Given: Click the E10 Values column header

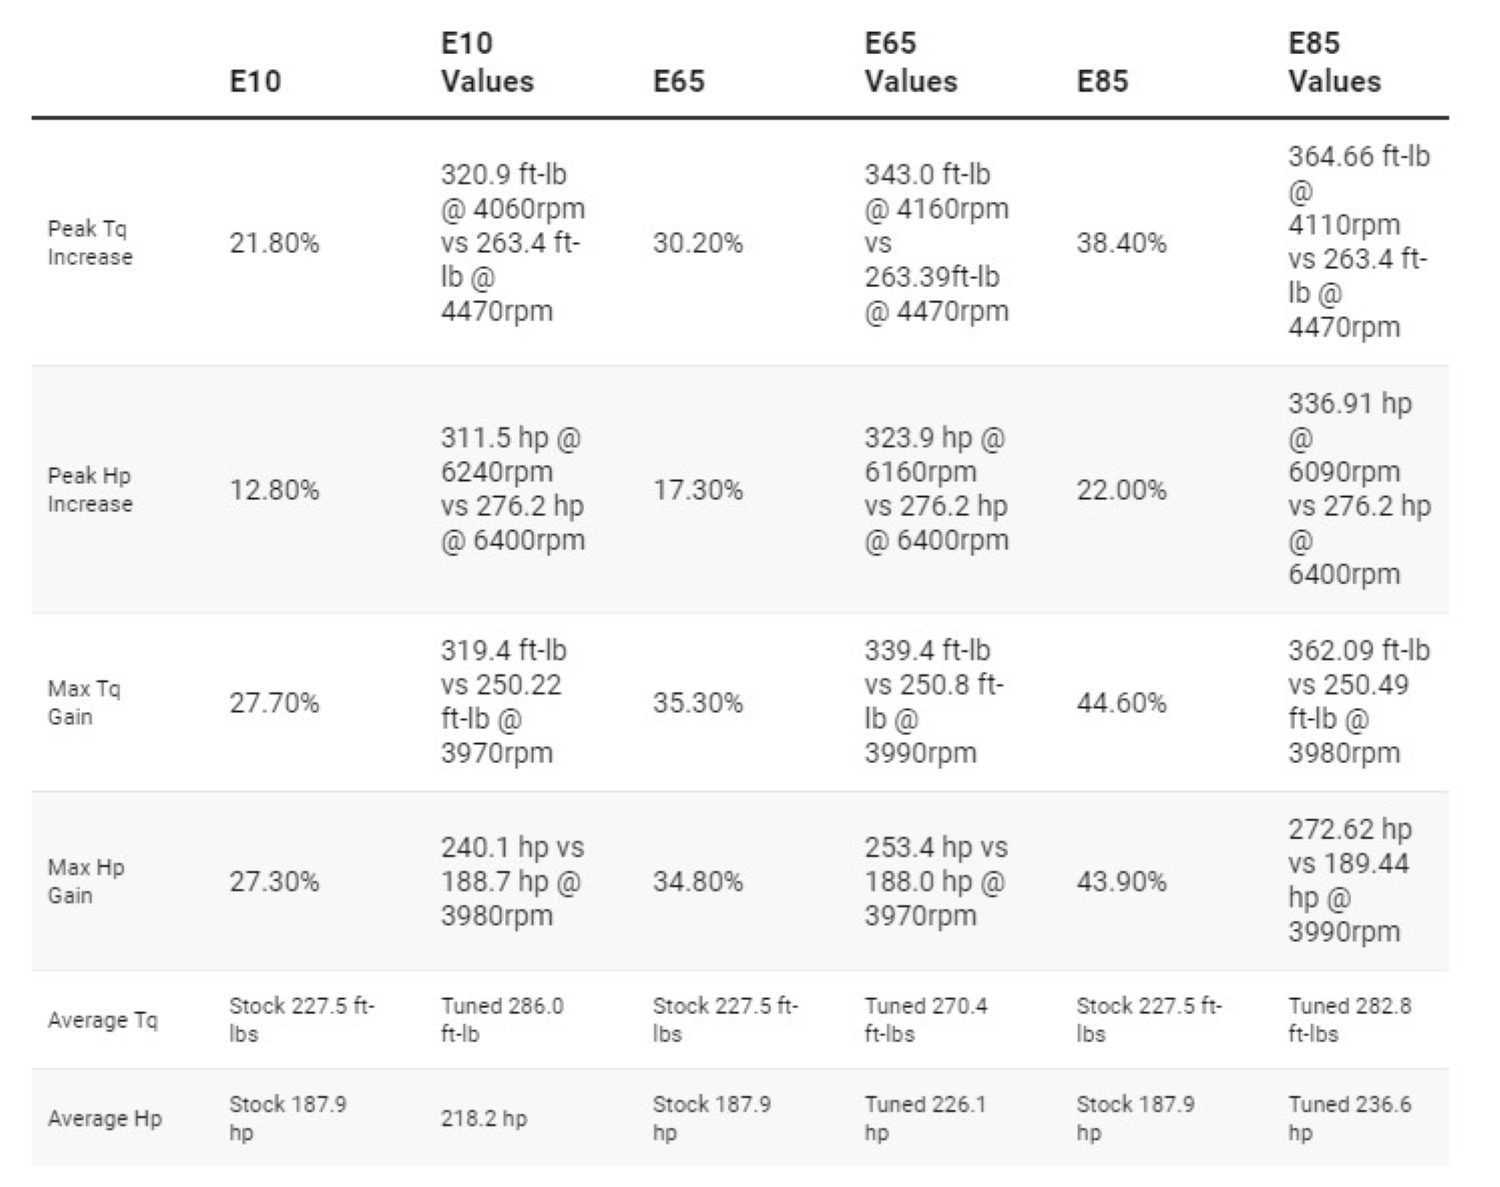Looking at the screenshot, I should pos(487,62).
